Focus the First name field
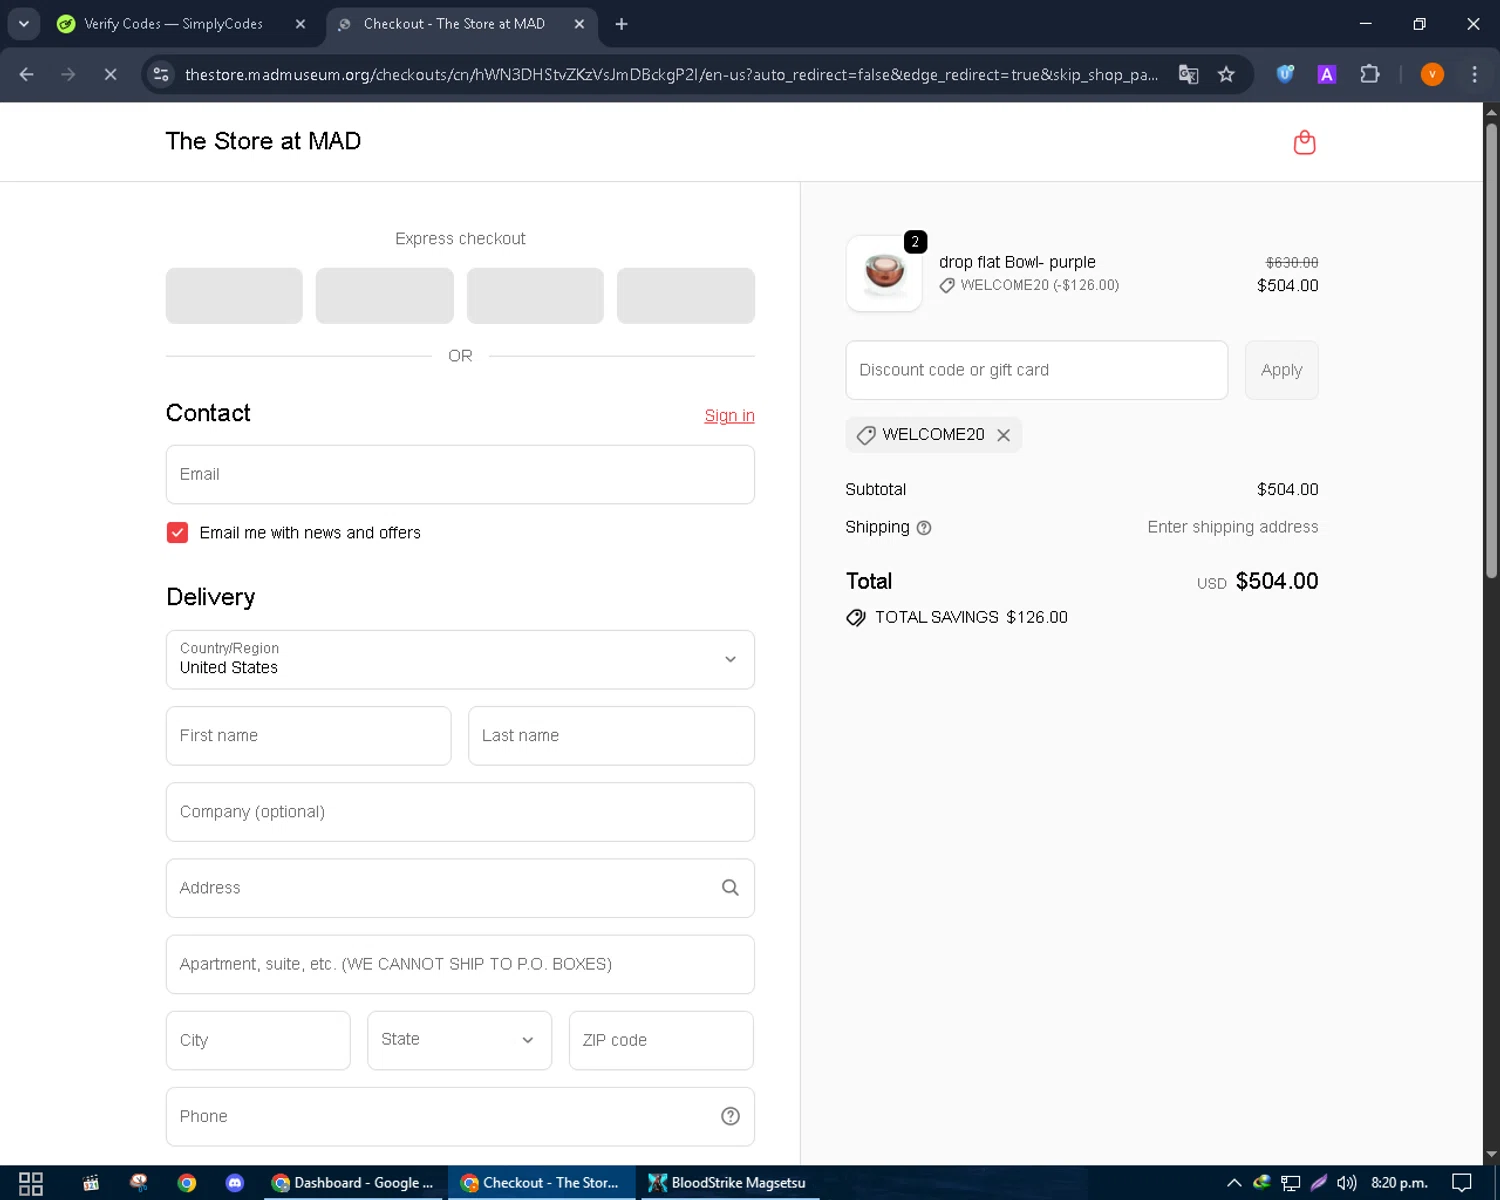 (x=308, y=736)
